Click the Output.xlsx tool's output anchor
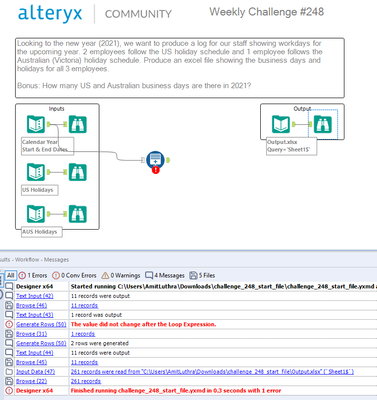 click(x=293, y=124)
